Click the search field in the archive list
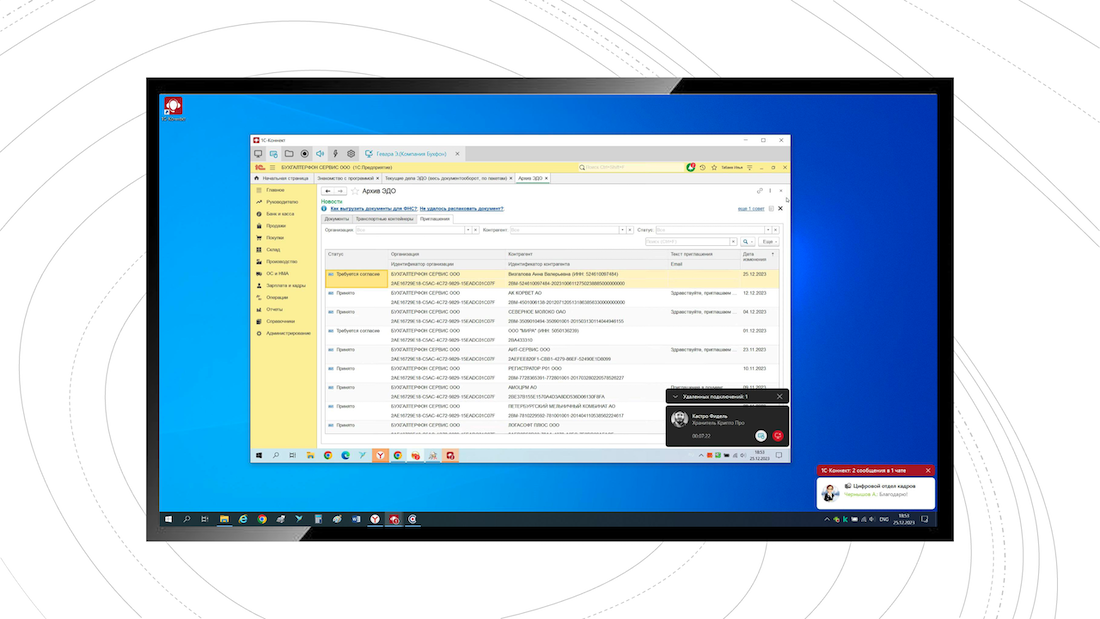 686,242
